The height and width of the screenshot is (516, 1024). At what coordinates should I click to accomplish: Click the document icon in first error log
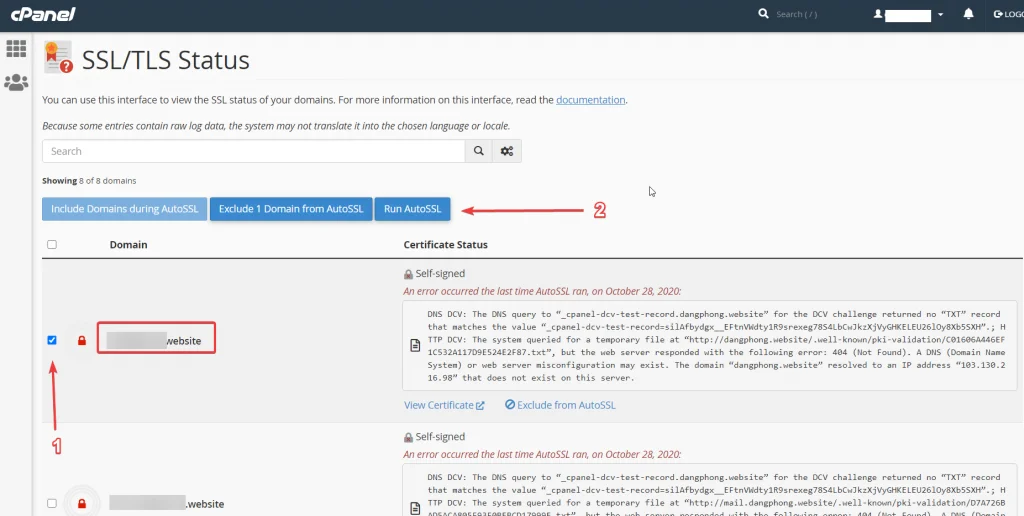pyautogui.click(x=415, y=346)
